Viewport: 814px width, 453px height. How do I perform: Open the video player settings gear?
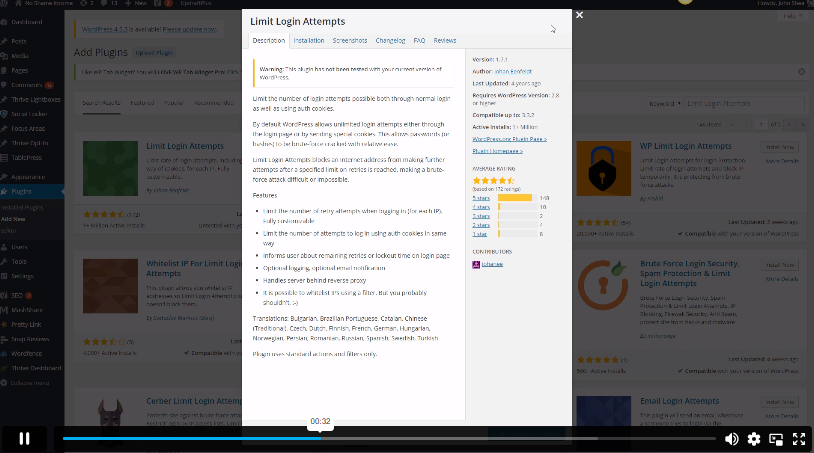754,439
